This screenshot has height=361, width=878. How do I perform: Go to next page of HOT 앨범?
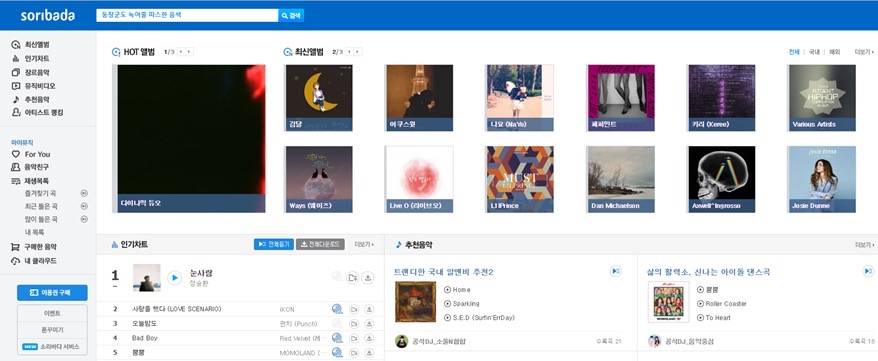tap(189, 52)
